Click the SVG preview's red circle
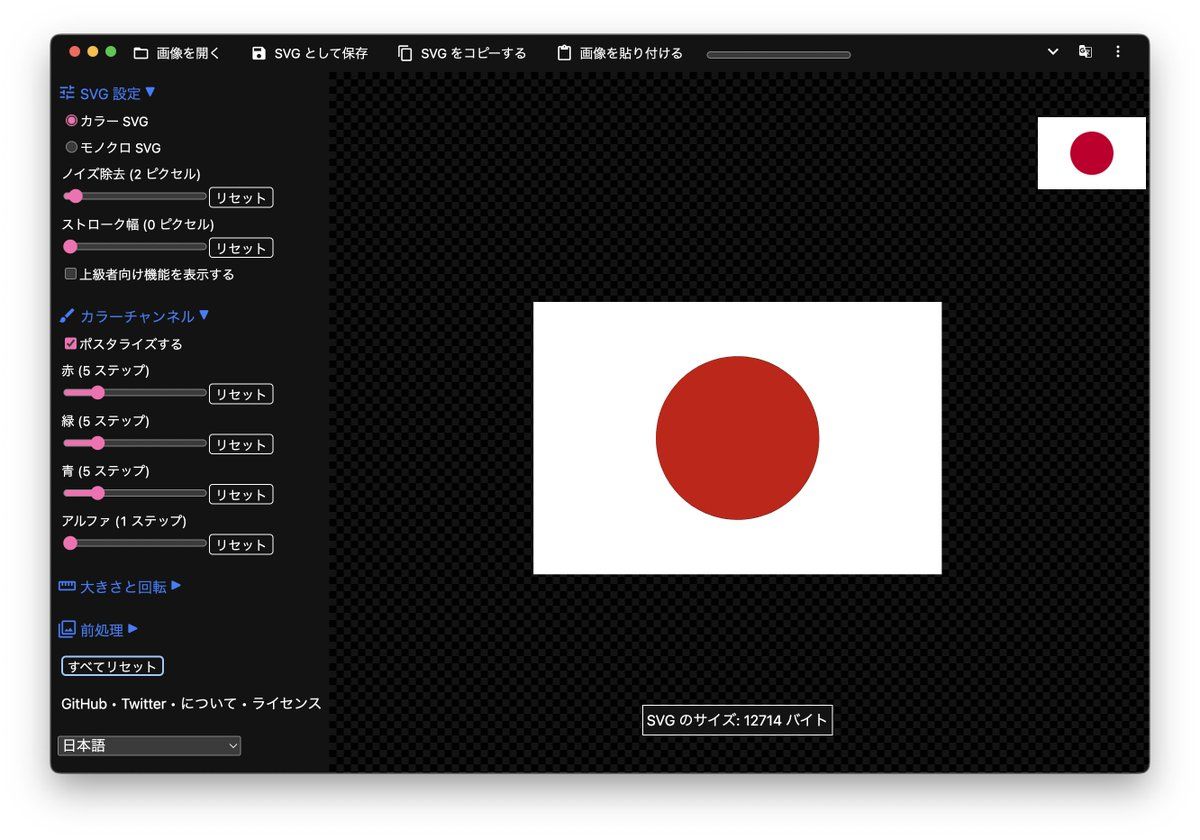Image resolution: width=1200 pixels, height=840 pixels. [x=737, y=438]
